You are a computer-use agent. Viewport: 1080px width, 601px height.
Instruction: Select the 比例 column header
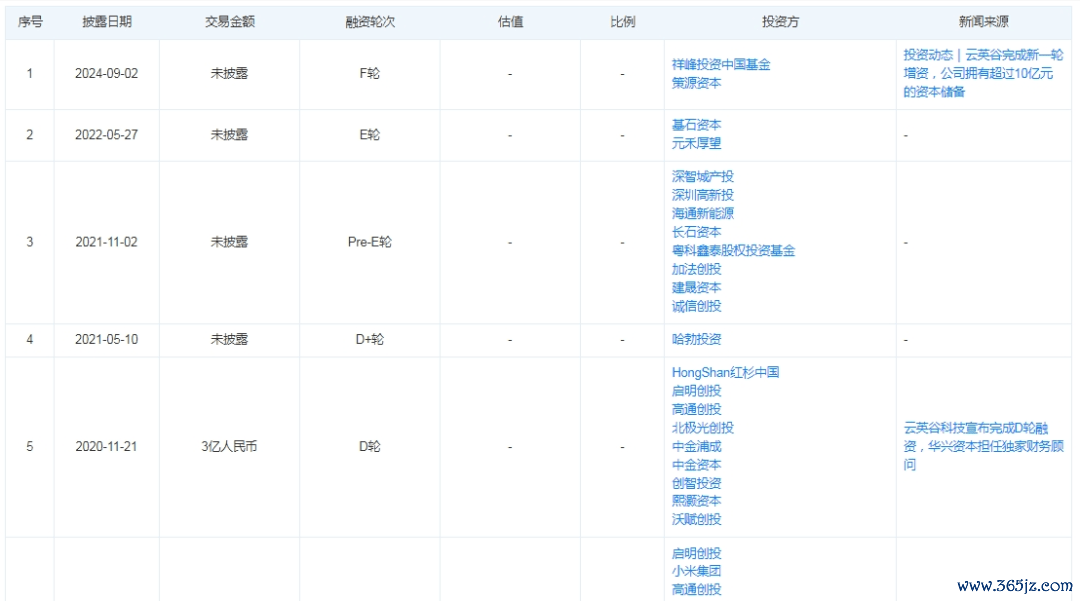(x=623, y=22)
